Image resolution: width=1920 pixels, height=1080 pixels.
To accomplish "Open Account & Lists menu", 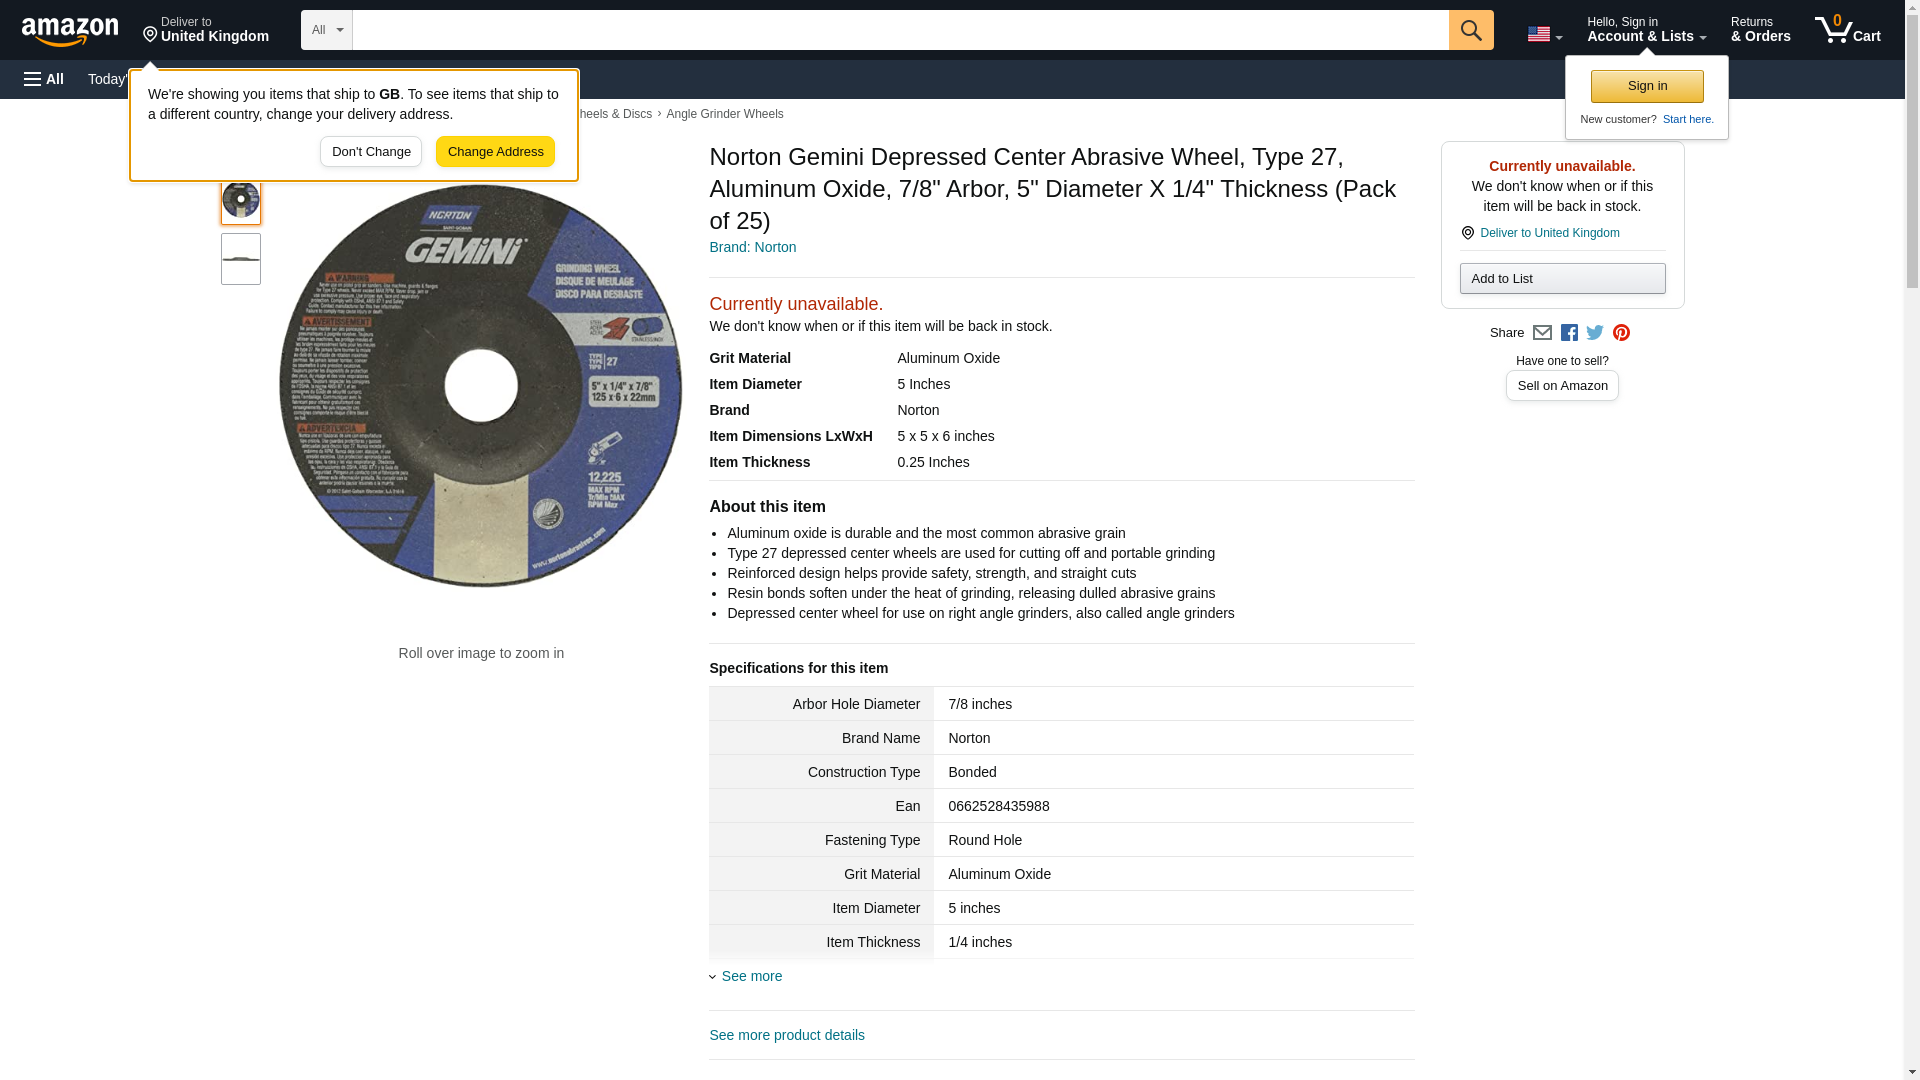I will 1646,30.
